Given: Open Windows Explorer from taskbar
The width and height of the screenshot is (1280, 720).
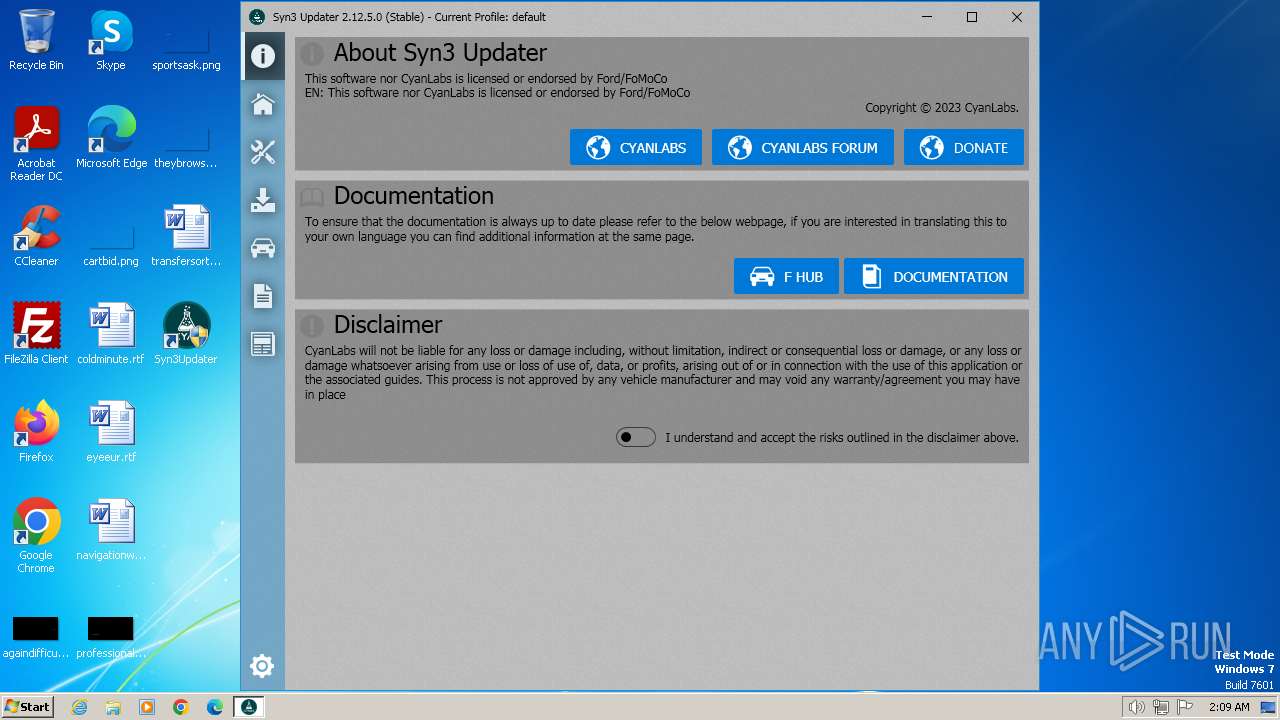Looking at the screenshot, I should pos(113,707).
